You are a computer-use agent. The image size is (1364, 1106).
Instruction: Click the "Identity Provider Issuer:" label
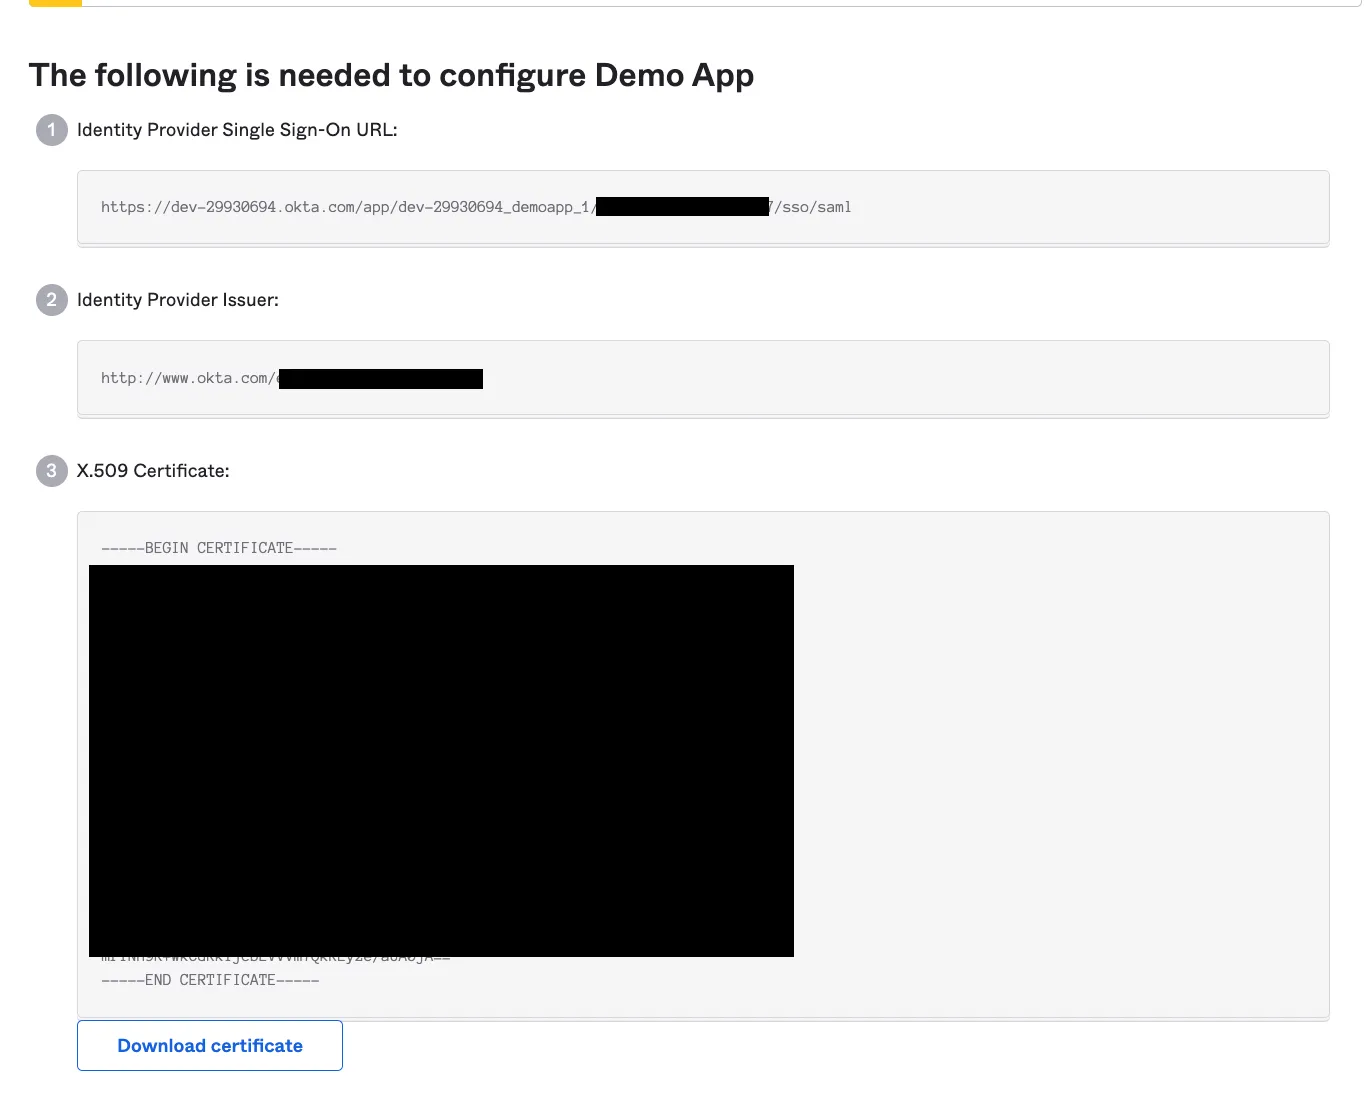(178, 300)
